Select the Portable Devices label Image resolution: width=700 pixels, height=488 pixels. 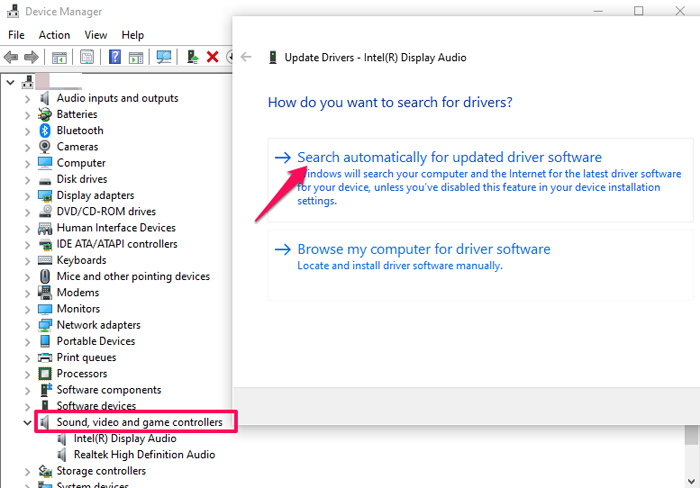click(x=96, y=341)
